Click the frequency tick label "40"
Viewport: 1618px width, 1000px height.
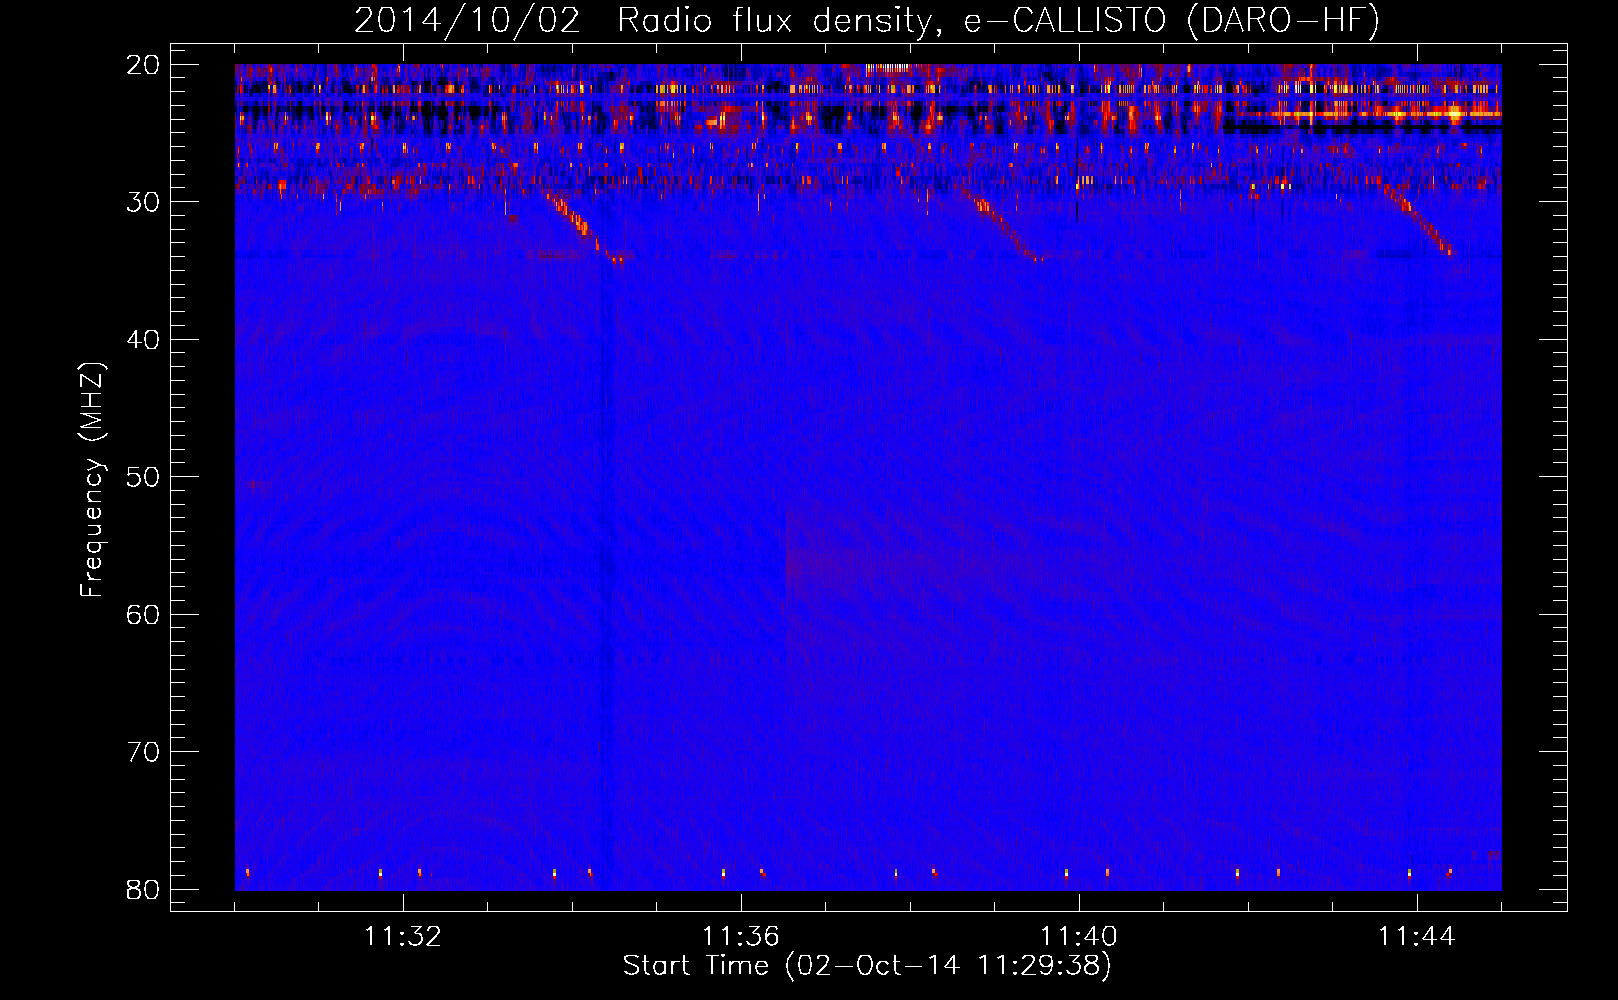coord(144,340)
